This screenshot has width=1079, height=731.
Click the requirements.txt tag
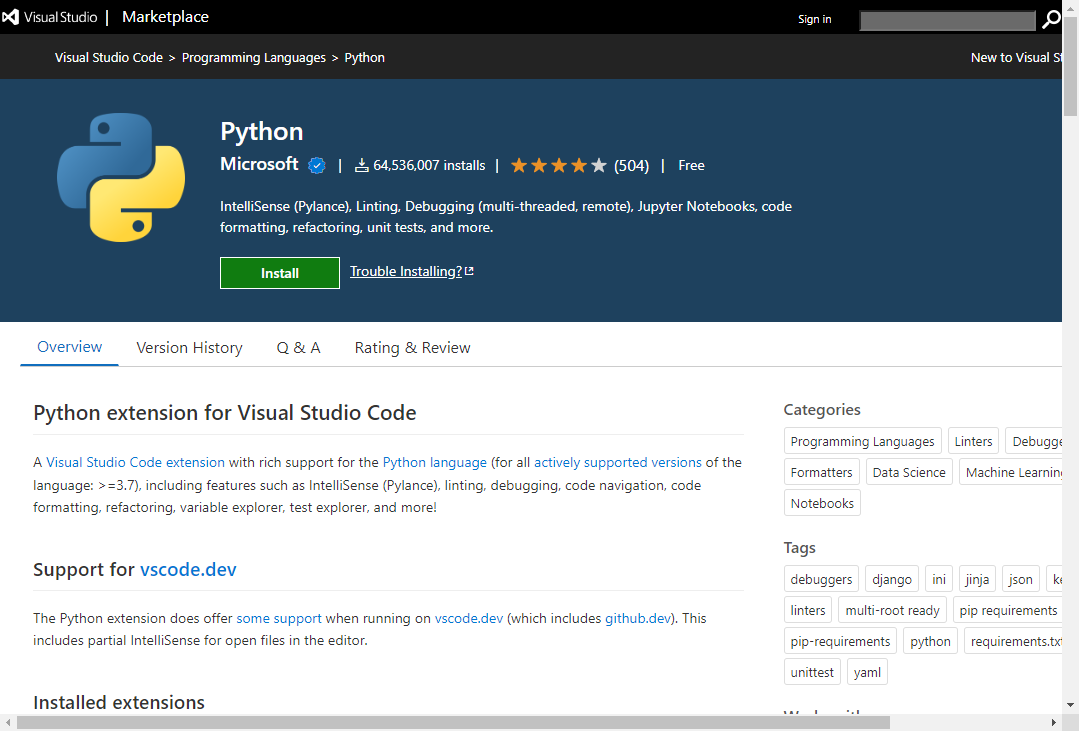(1014, 641)
